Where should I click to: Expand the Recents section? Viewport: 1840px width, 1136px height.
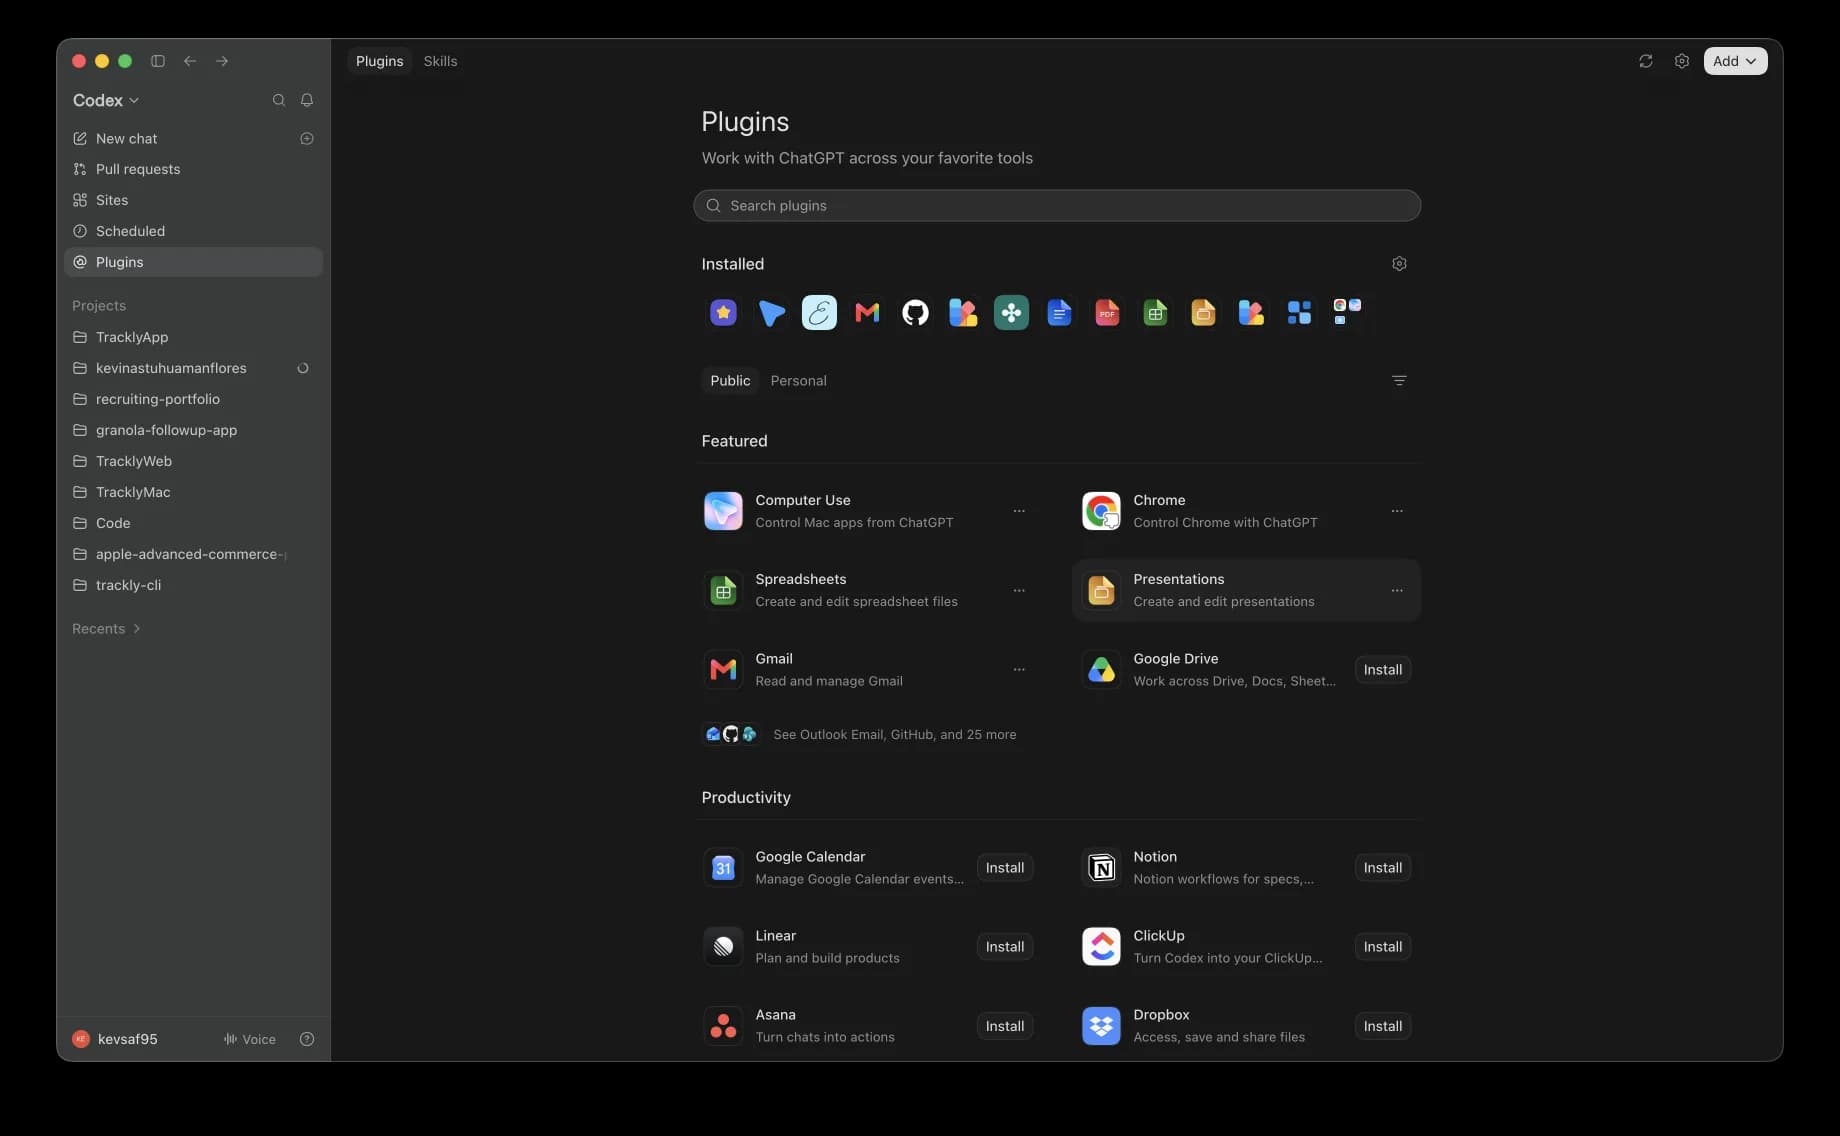pyautogui.click(x=106, y=629)
